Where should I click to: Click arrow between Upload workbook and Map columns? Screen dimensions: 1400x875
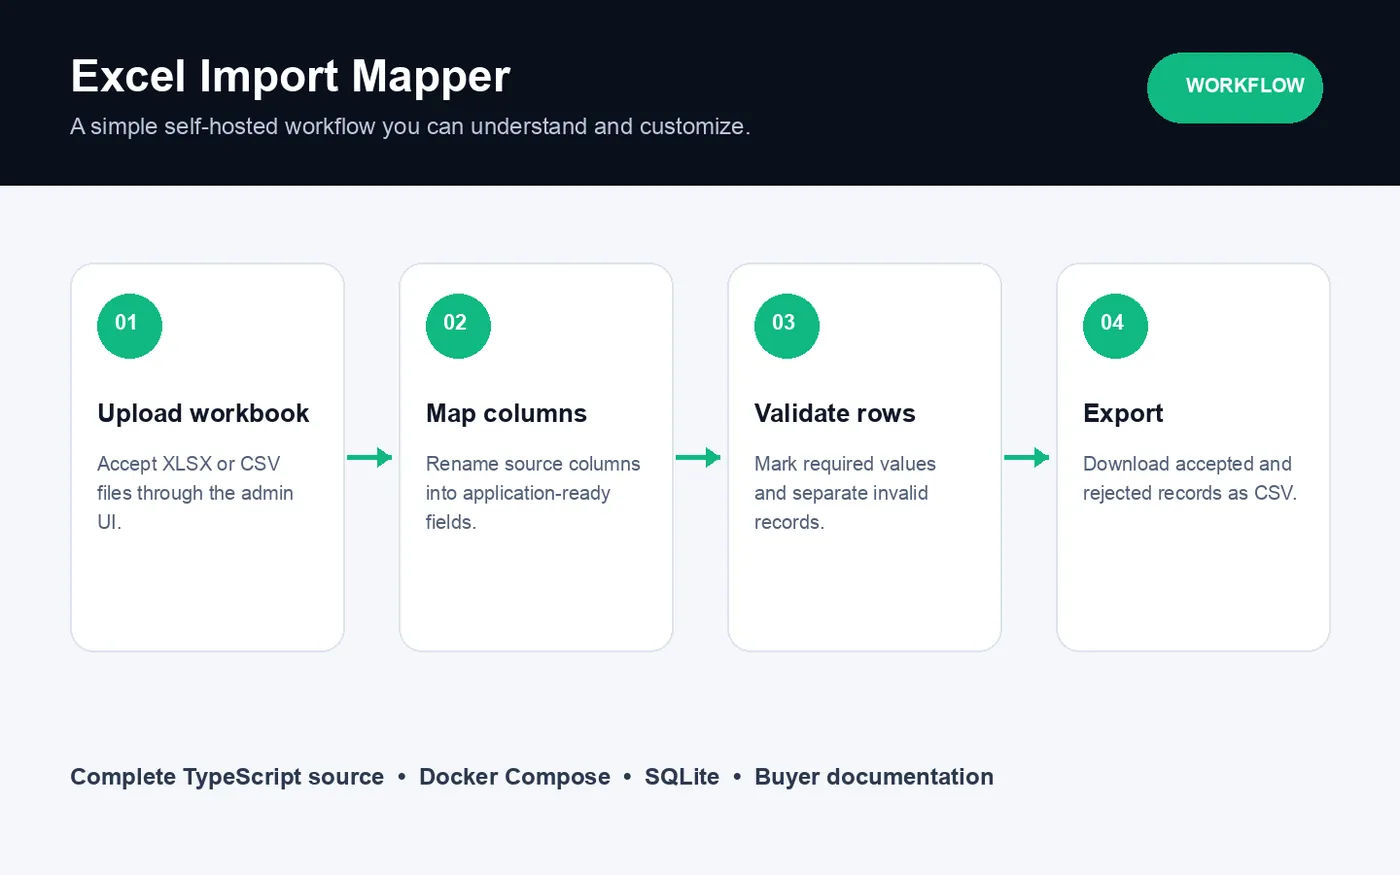click(370, 458)
